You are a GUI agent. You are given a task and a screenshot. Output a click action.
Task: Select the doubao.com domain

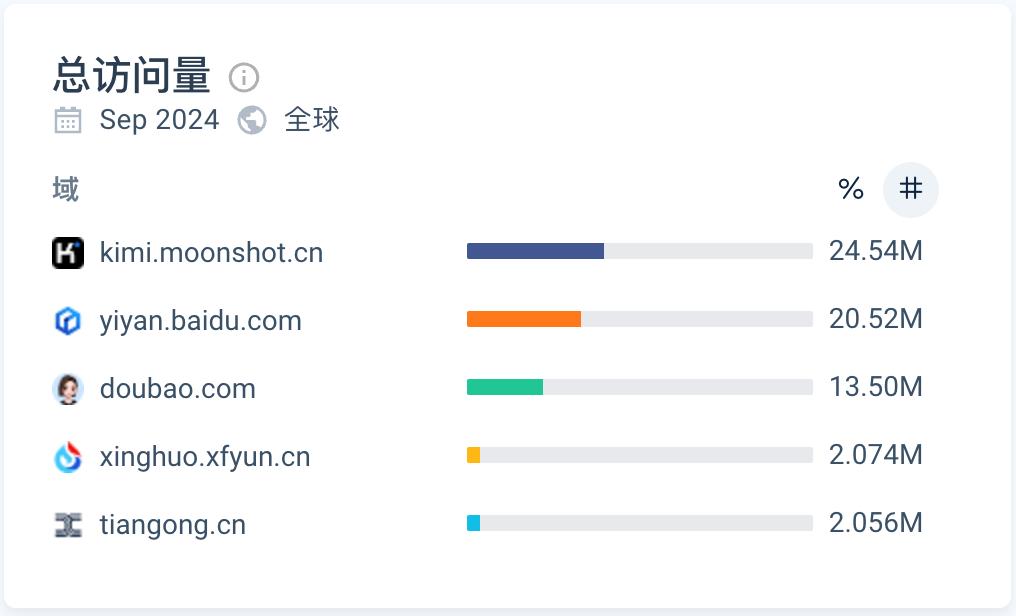(177, 389)
